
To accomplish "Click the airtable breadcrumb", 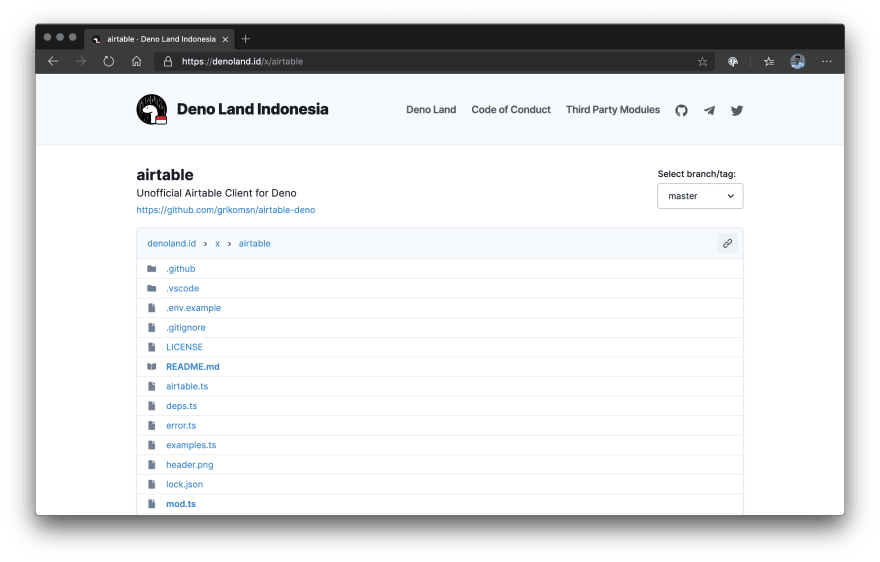I will click(x=254, y=243).
